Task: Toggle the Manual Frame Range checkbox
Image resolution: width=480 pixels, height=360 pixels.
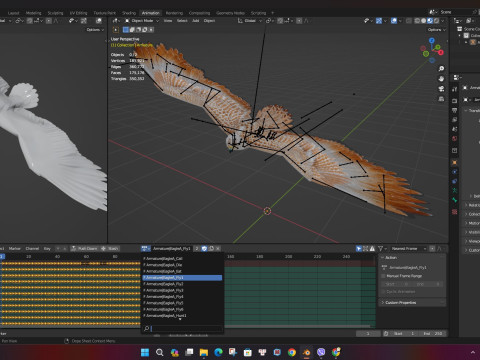Action: click(x=383, y=276)
